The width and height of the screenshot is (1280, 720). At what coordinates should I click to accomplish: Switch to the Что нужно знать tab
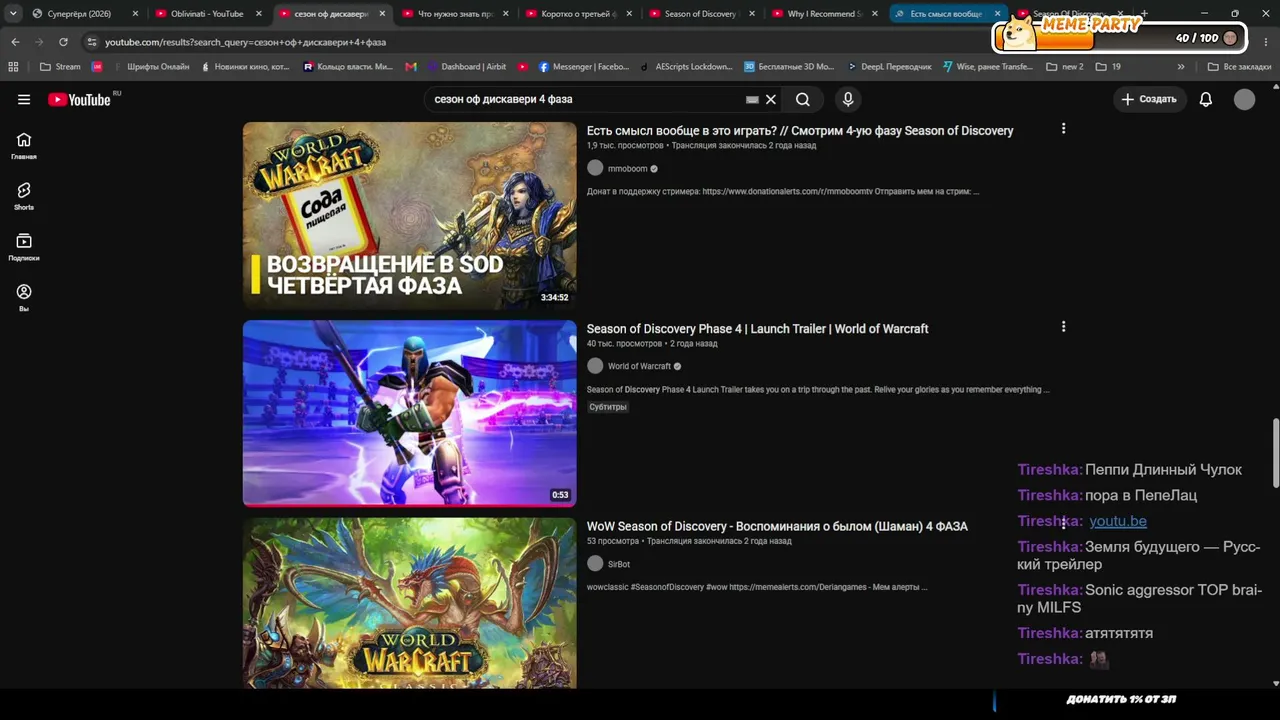pos(453,14)
